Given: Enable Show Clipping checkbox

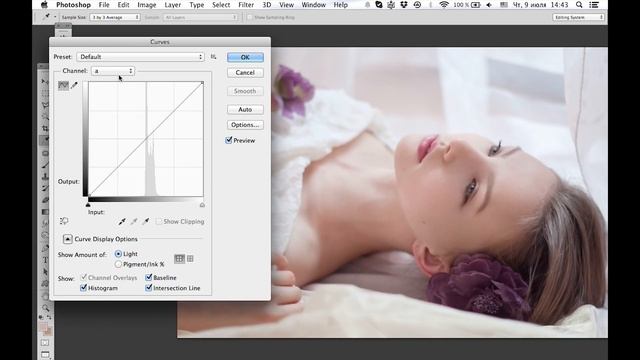Looking at the screenshot, I should [159, 221].
